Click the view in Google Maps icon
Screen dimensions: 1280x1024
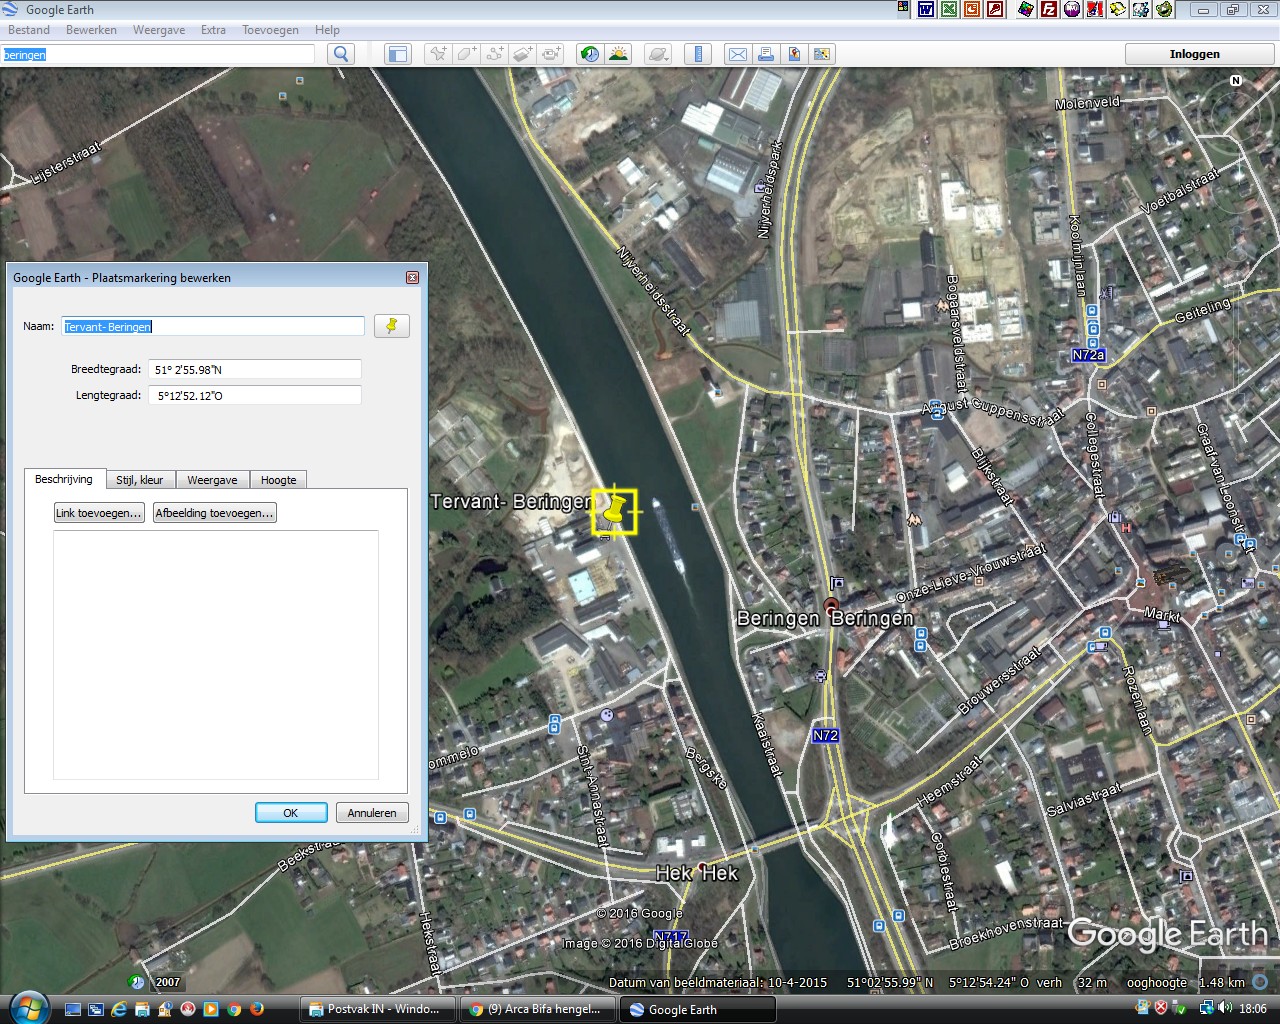794,54
